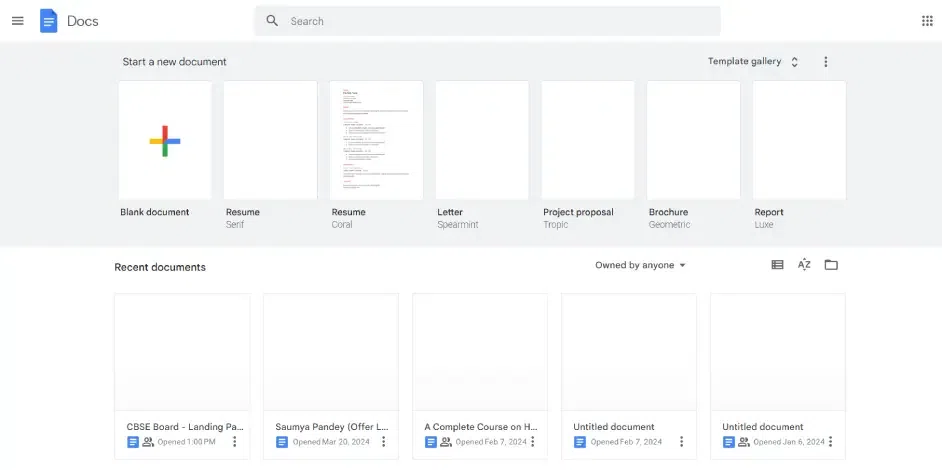Open more actions for CBSE Board document
This screenshot has height=470, width=942.
[x=235, y=442]
